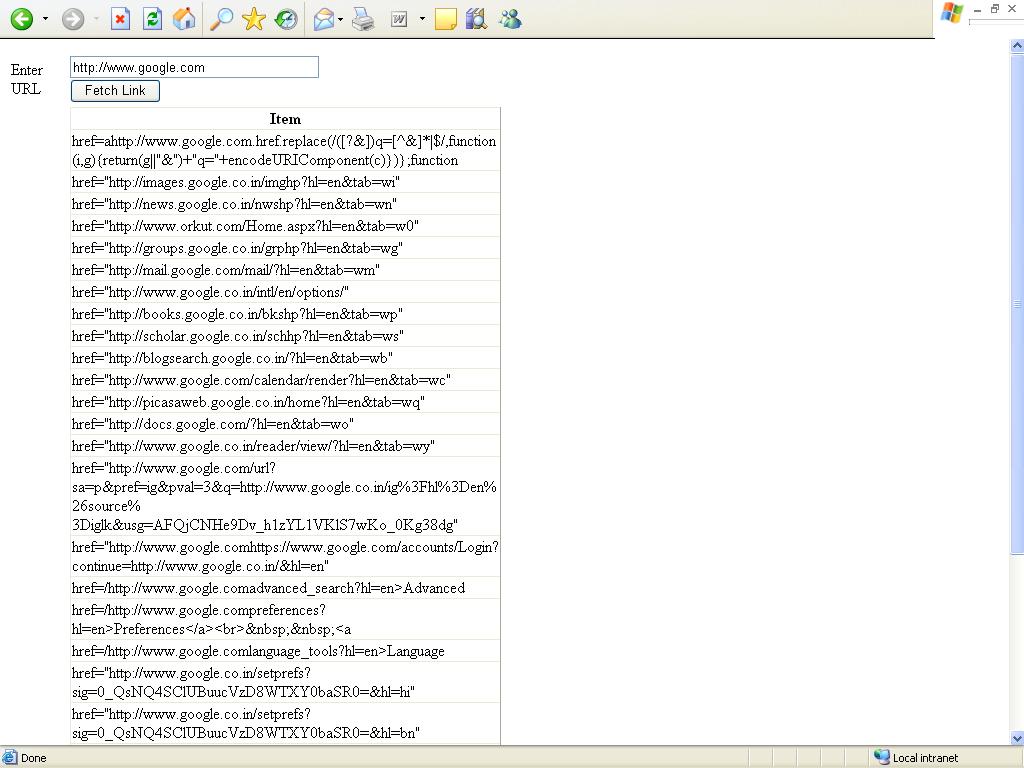Refresh the page with green arrows icon
The width and height of the screenshot is (1024, 768).
pyautogui.click(x=152, y=19)
